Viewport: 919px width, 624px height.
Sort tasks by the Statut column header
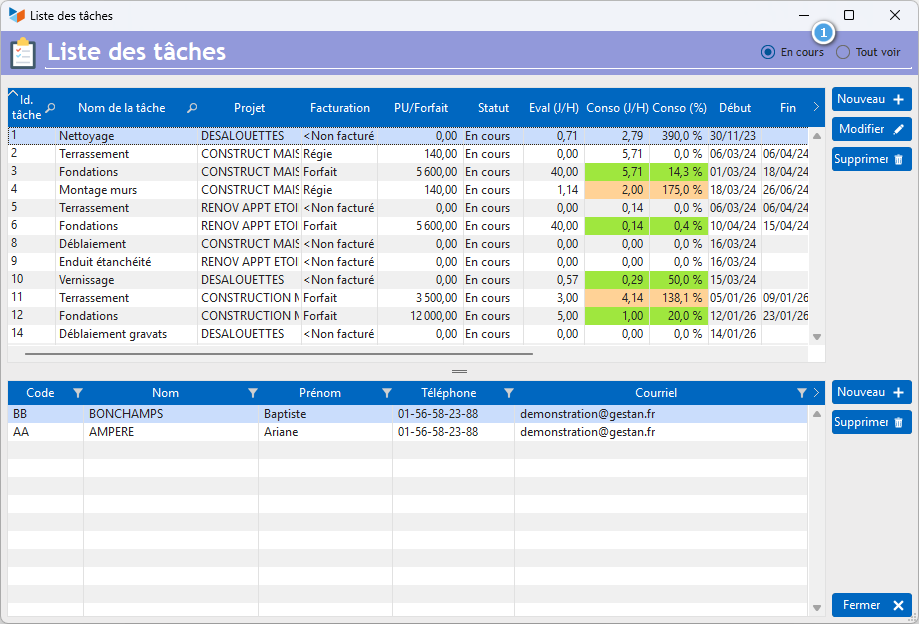pos(493,108)
